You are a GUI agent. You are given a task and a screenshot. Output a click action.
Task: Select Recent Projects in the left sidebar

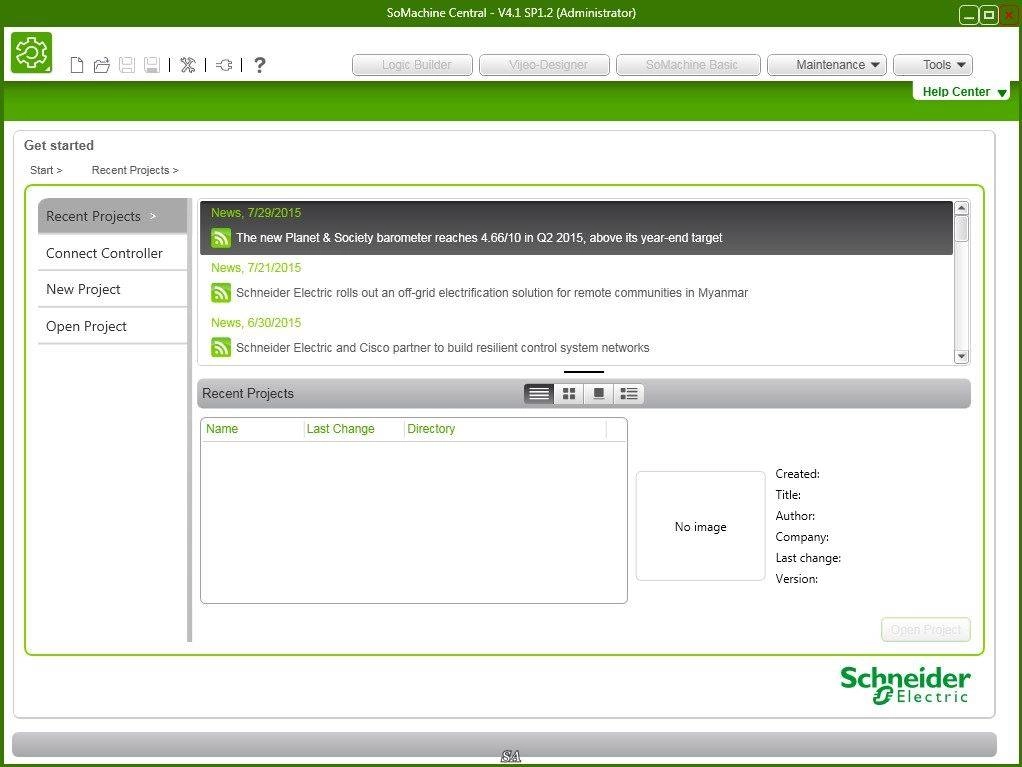[112, 216]
